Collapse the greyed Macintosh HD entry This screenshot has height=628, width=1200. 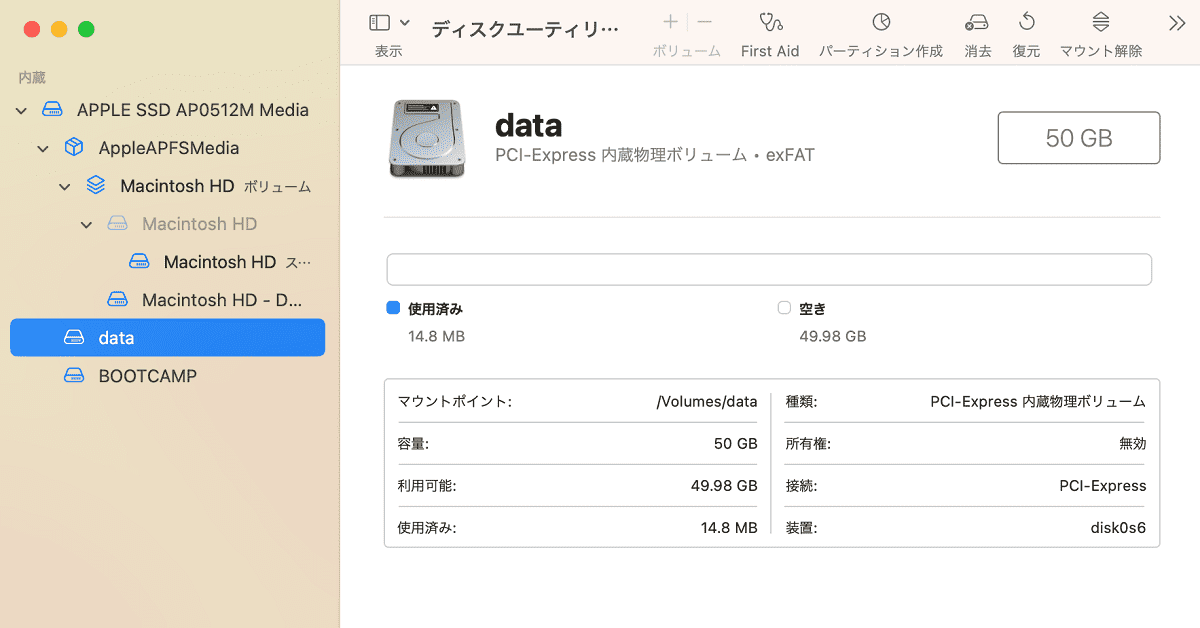pos(87,224)
